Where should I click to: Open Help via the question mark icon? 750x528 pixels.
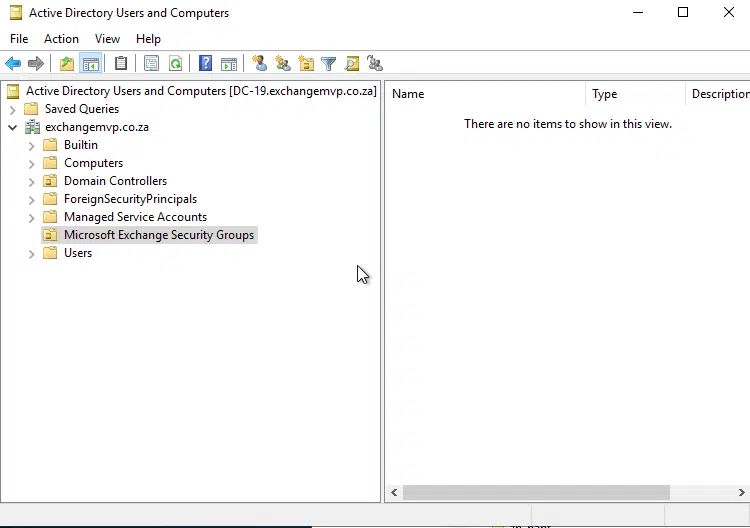[205, 64]
